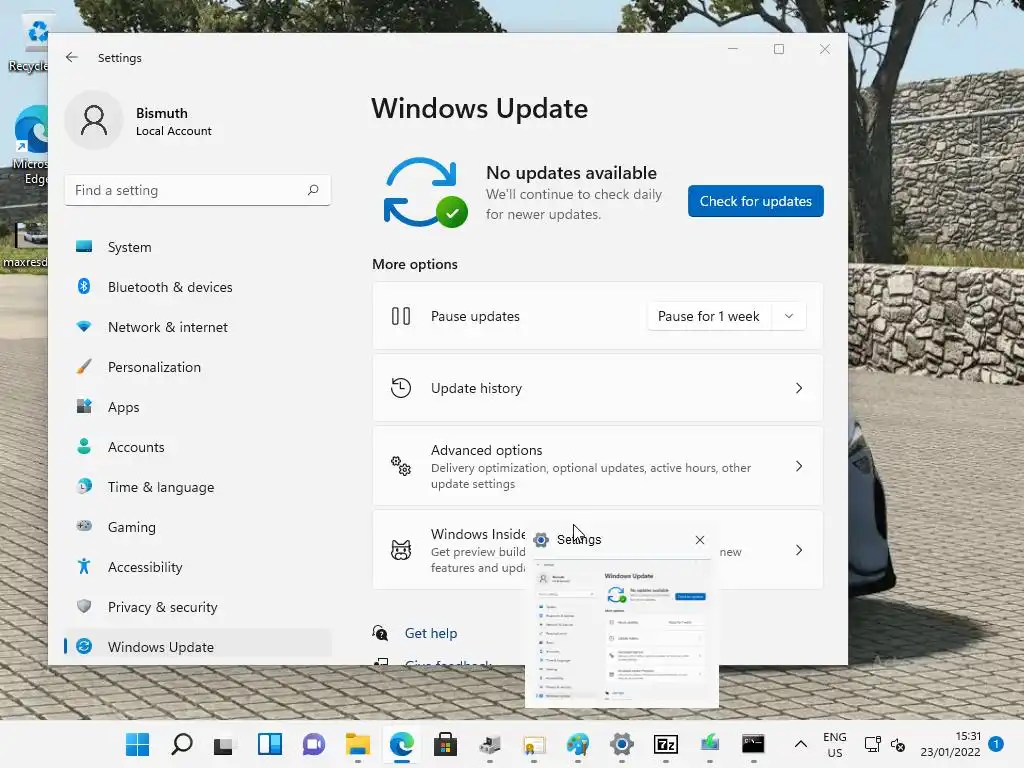Click the Paint icon in taskbar

coord(577,744)
